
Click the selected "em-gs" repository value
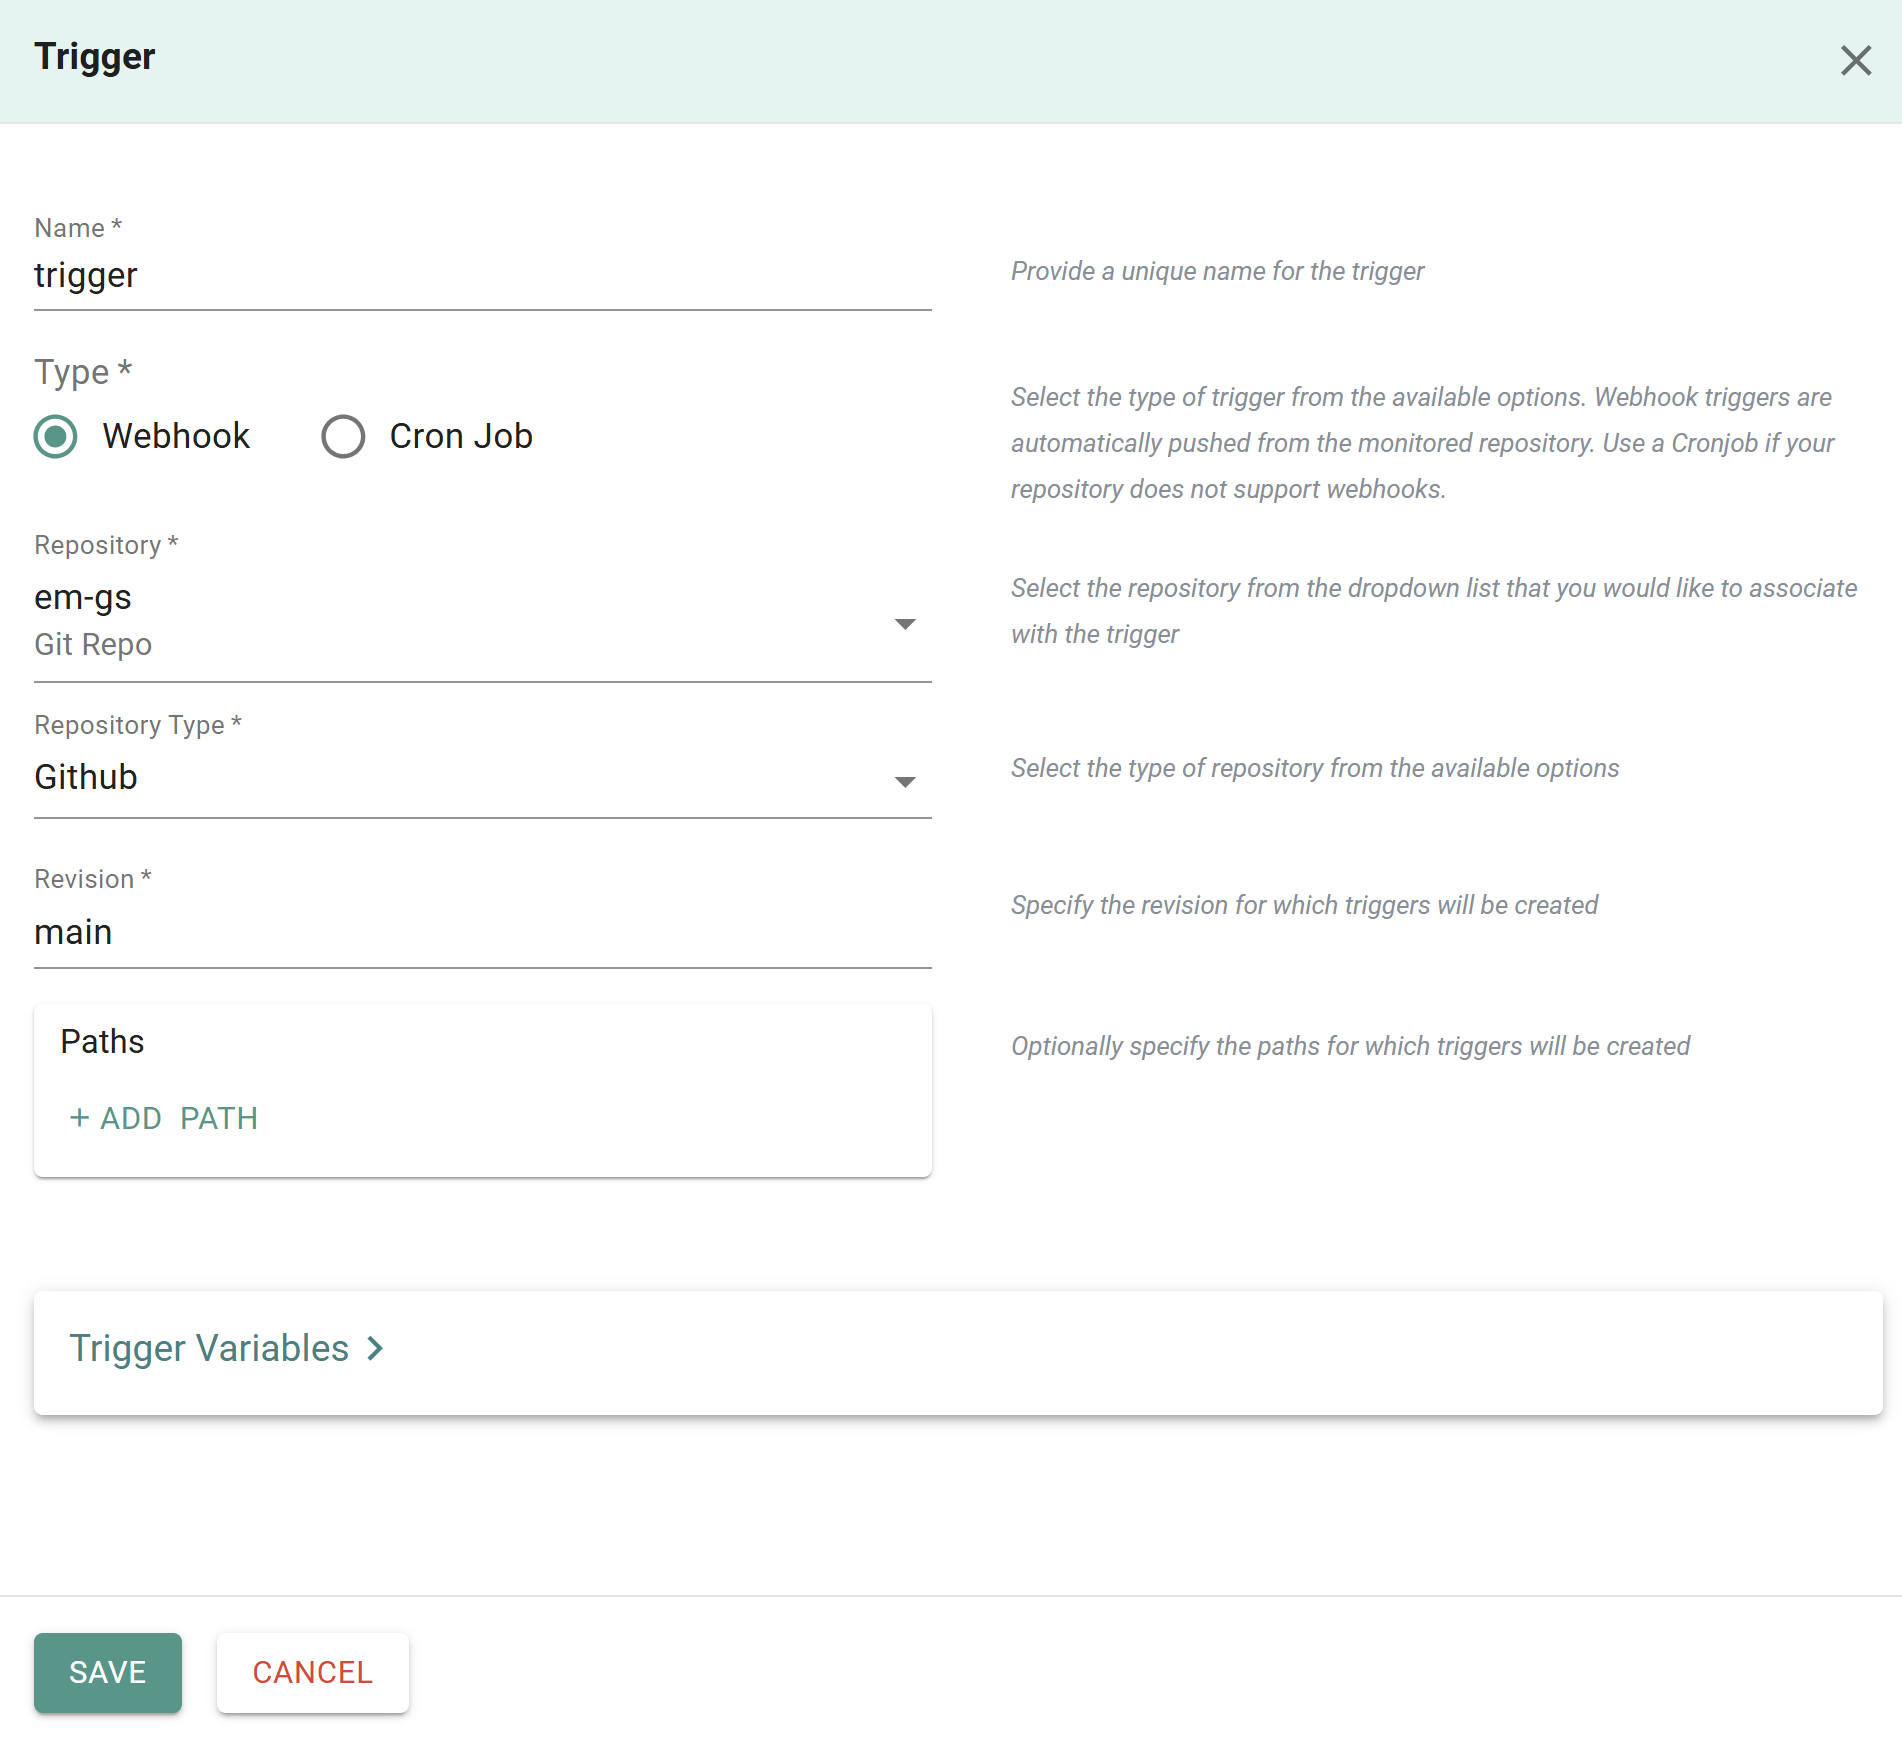(83, 598)
